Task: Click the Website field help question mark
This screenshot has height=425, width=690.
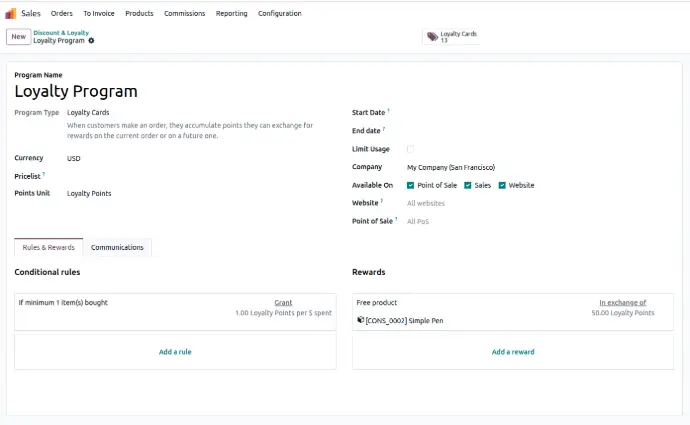Action: tap(382, 201)
